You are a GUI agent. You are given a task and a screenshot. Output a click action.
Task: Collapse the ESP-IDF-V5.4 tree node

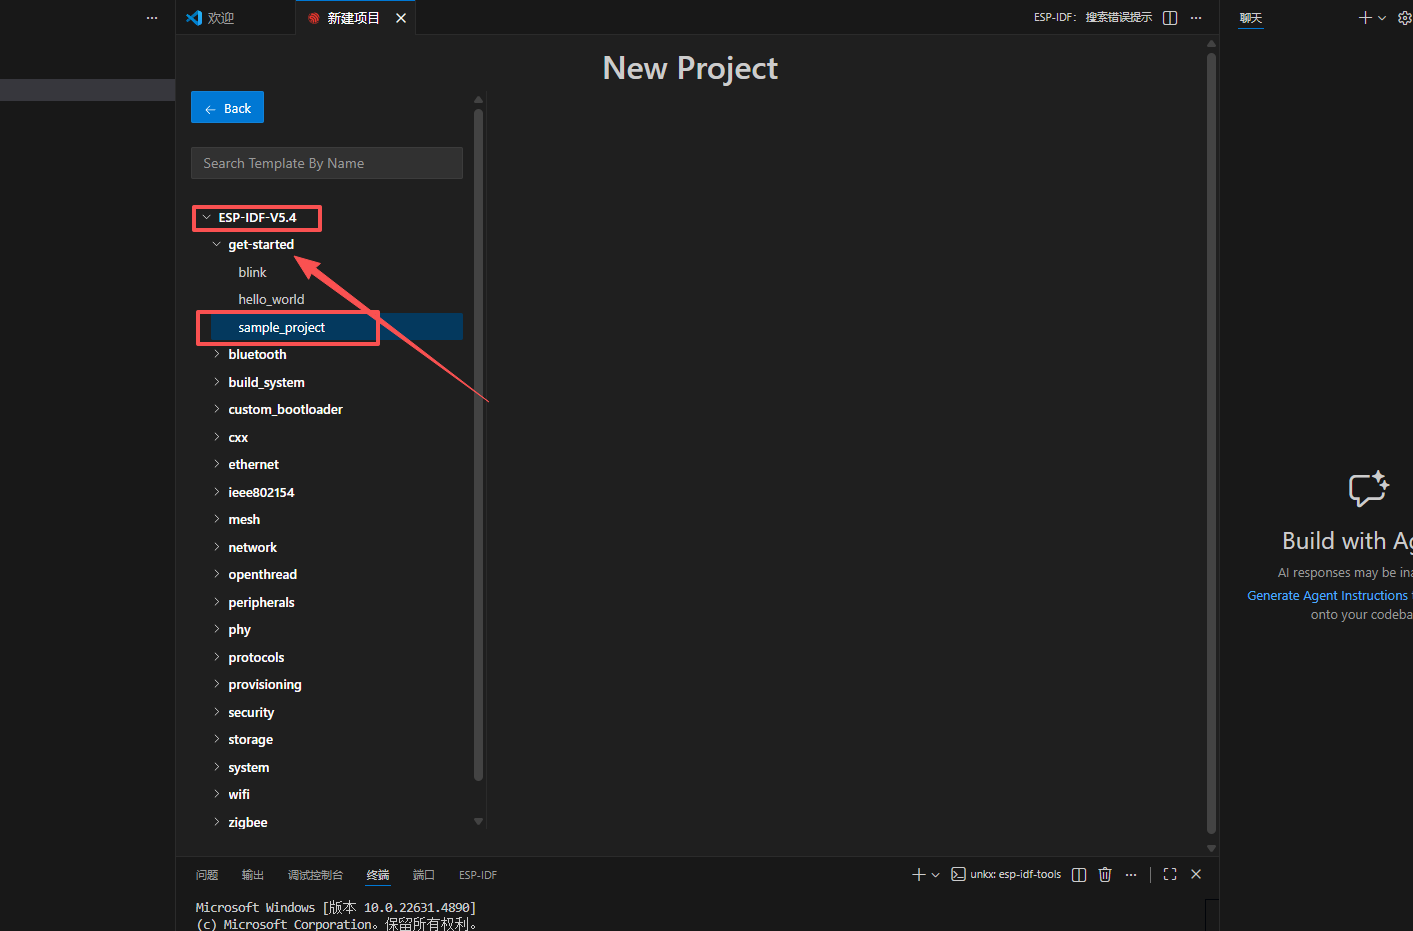(206, 217)
